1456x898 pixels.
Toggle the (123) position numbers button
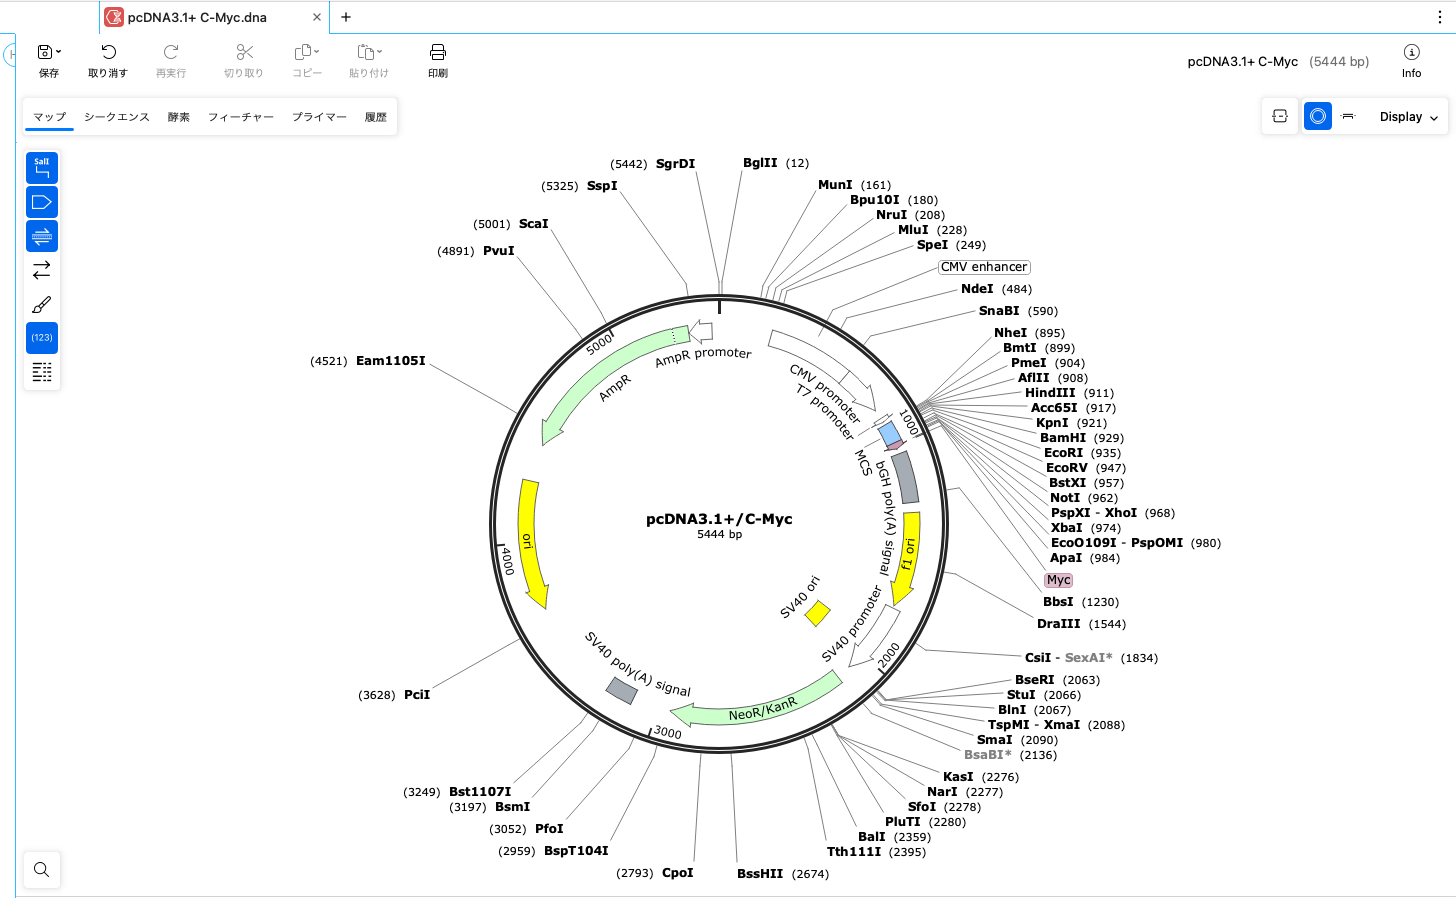pos(42,338)
